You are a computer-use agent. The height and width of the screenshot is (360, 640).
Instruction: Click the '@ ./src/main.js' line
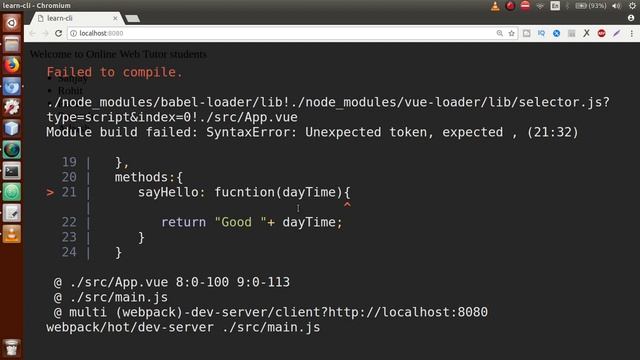pyautogui.click(x=111, y=297)
